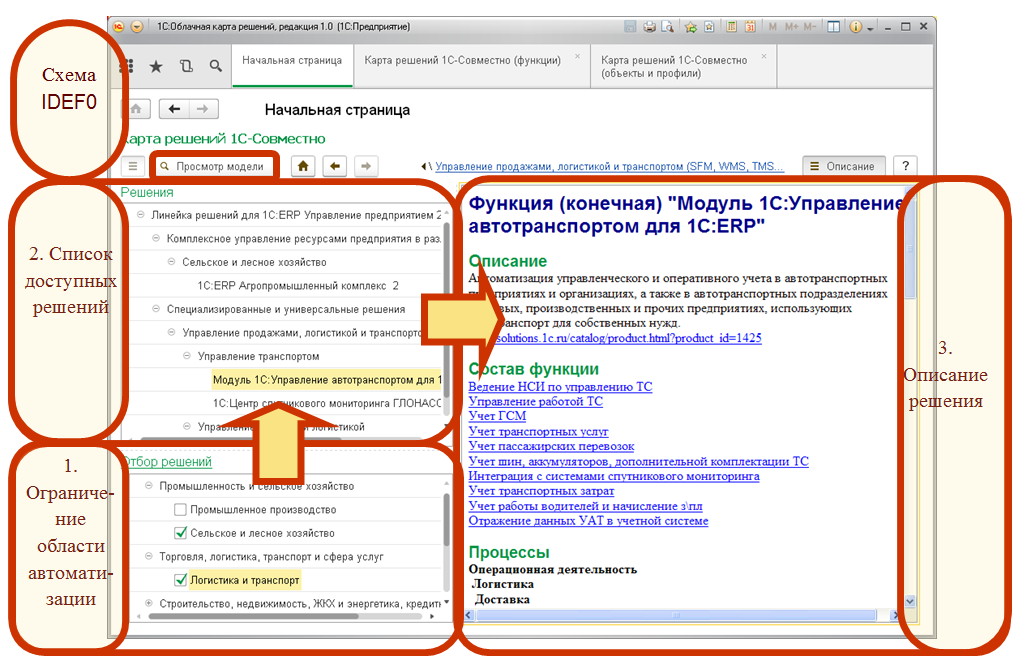Viewport: 1021px width, 662px height.
Task: Click description panel vertical scrollbar down arrow
Action: [x=910, y=601]
